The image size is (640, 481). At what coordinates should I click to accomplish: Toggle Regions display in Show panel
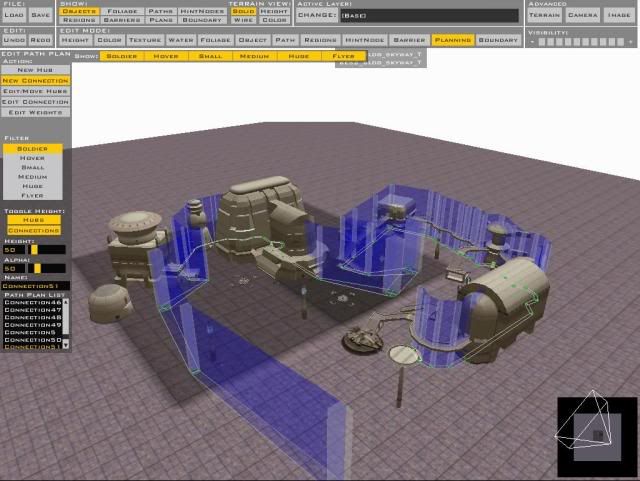(79, 20)
